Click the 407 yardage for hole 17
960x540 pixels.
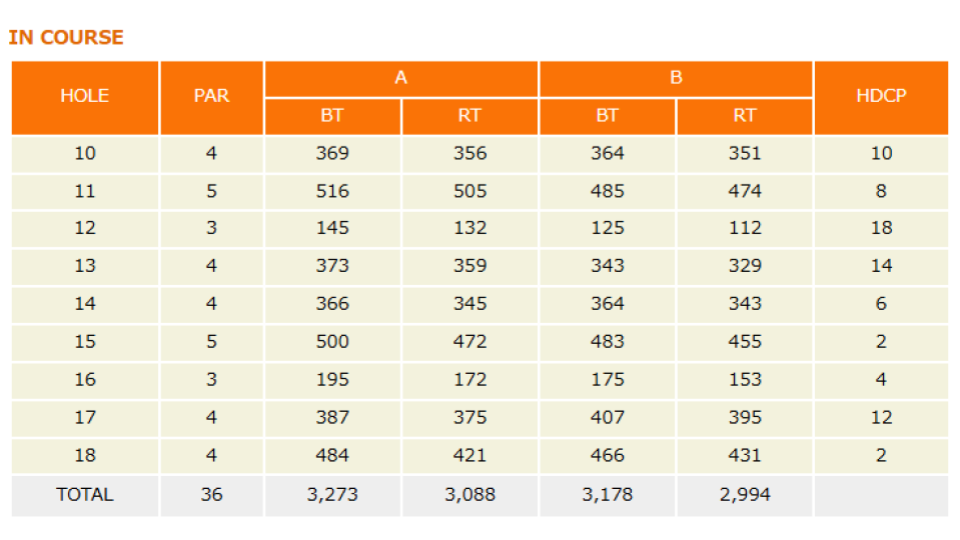(607, 418)
